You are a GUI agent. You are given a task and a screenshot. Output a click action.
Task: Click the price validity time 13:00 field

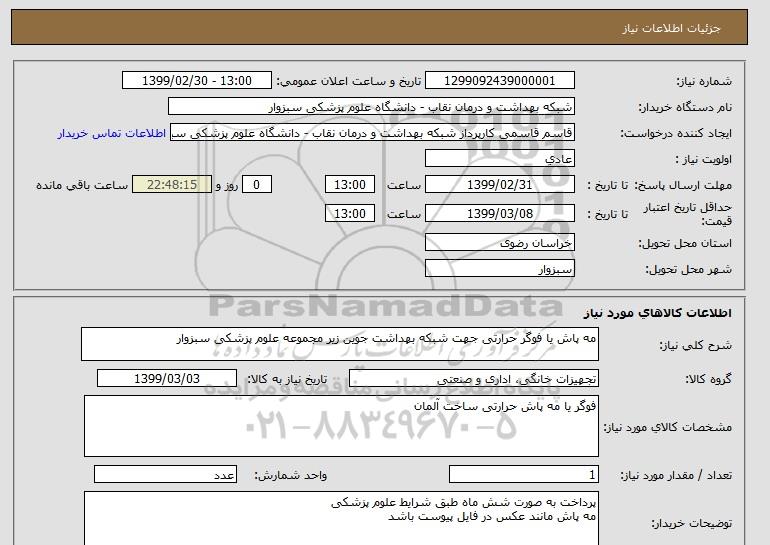(x=350, y=214)
